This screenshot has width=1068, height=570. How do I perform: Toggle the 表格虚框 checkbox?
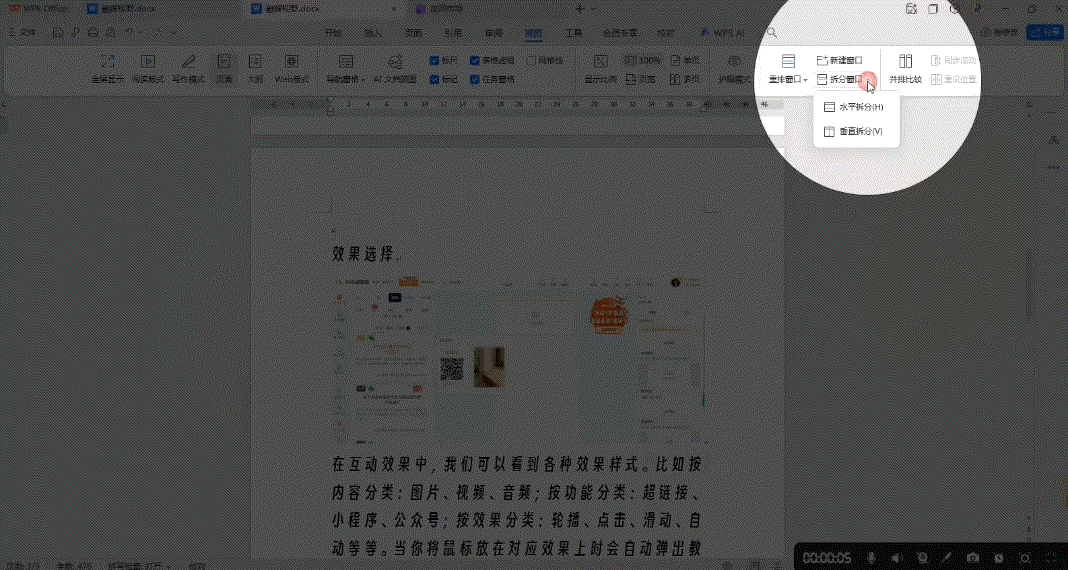[475, 60]
